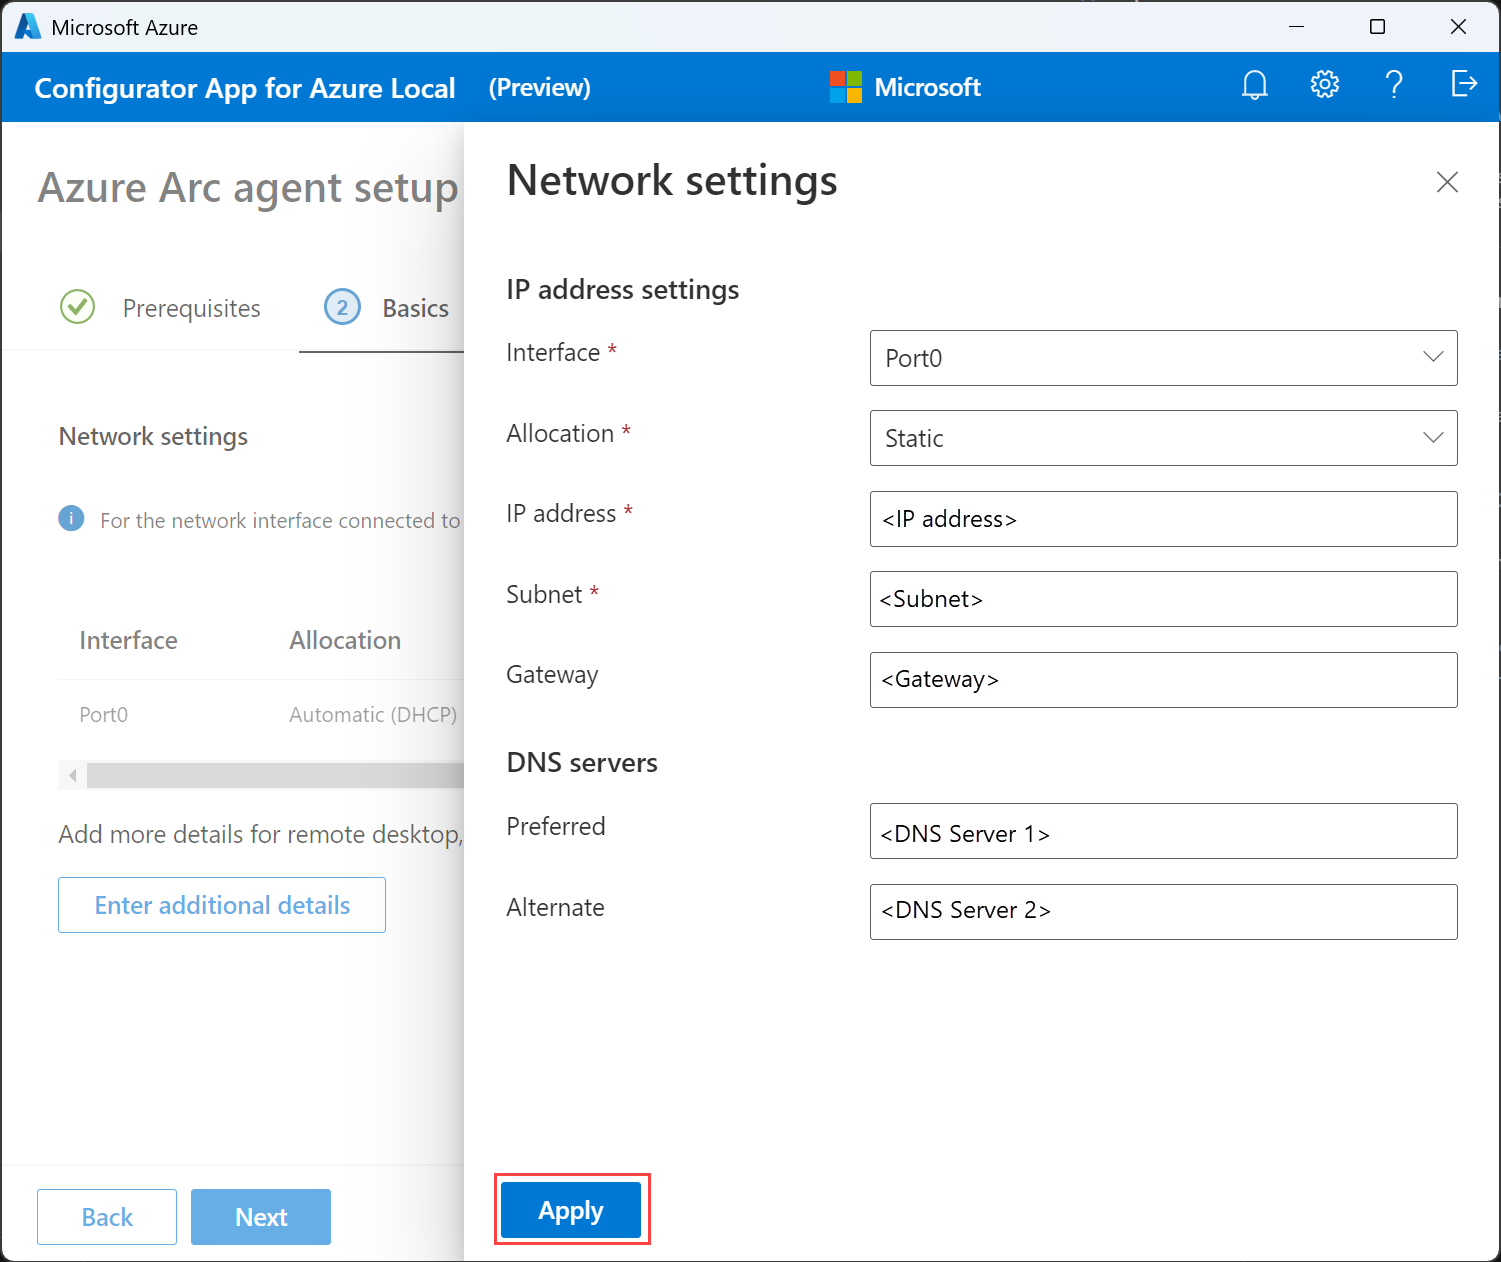Click the IP address input field

pyautogui.click(x=1163, y=519)
